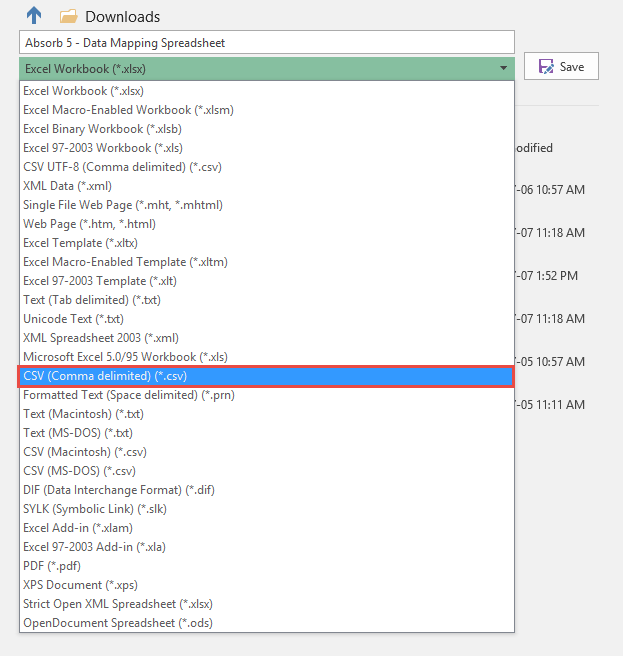Click the Downloads folder icon

(68, 17)
